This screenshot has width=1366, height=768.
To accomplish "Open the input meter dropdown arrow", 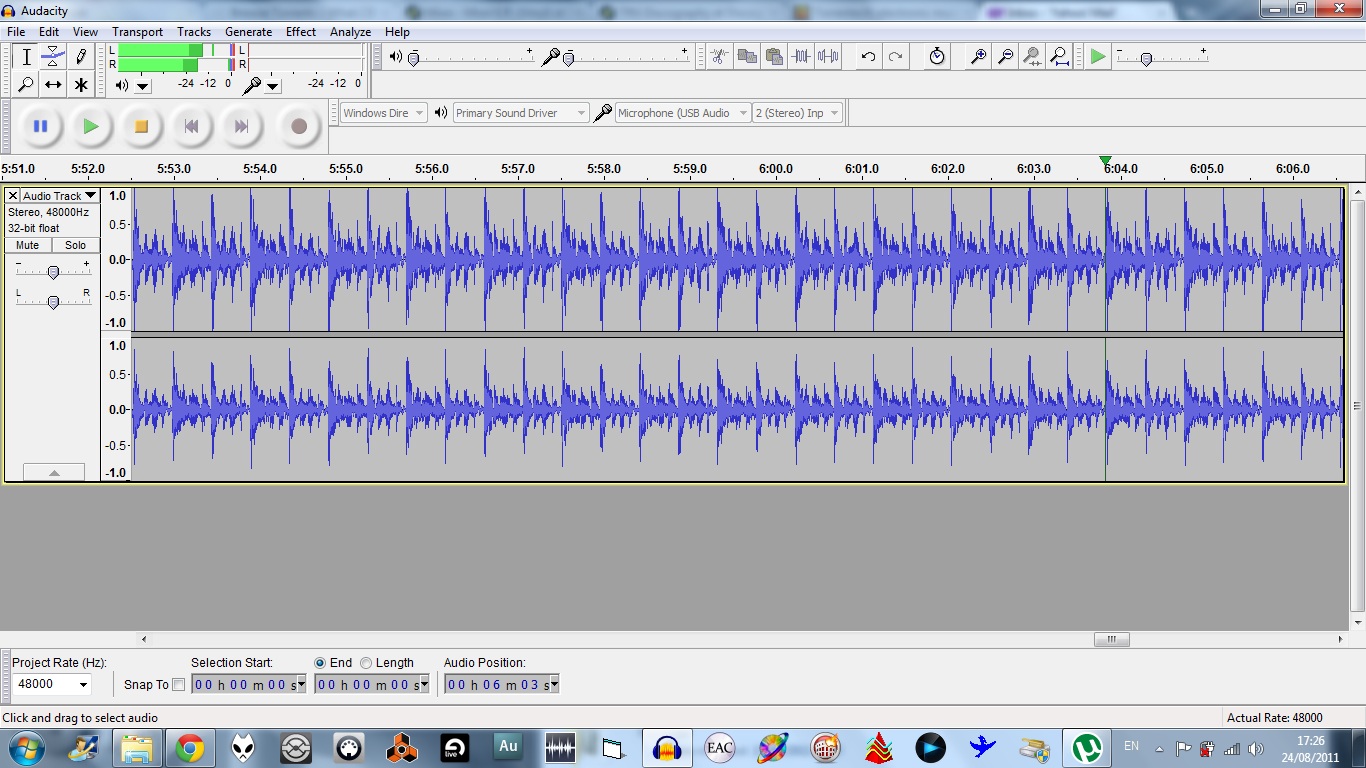I will point(273,85).
